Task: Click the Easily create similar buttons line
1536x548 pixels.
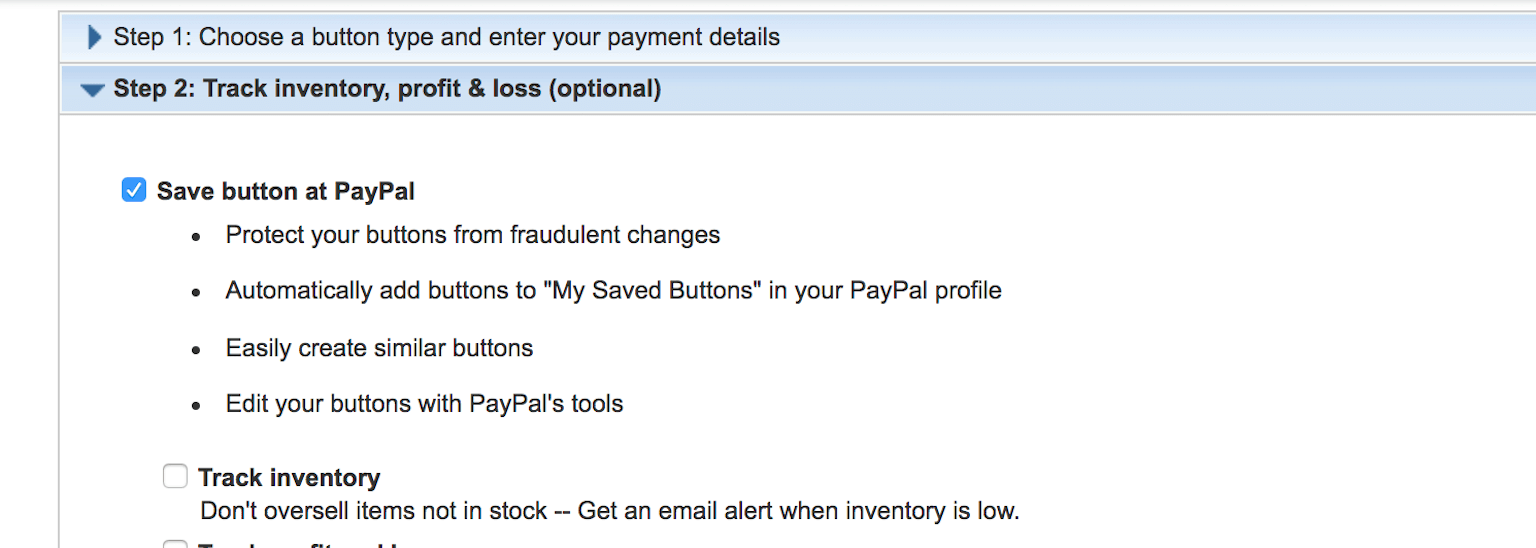Action: click(x=379, y=348)
